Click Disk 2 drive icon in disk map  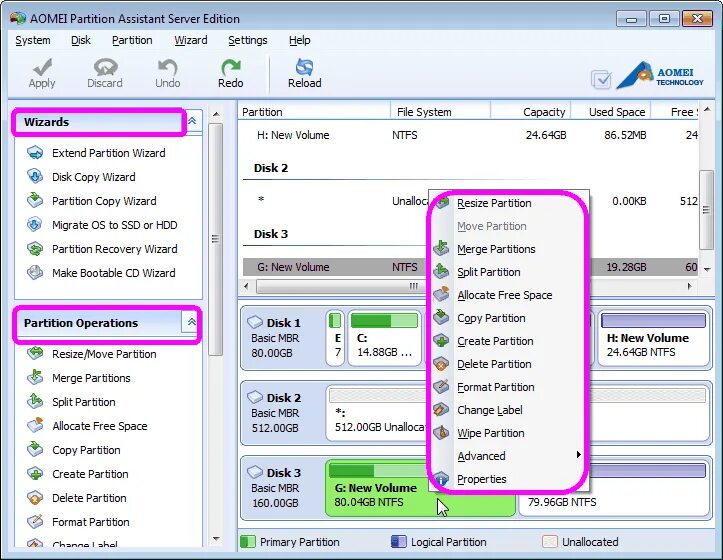(255, 397)
